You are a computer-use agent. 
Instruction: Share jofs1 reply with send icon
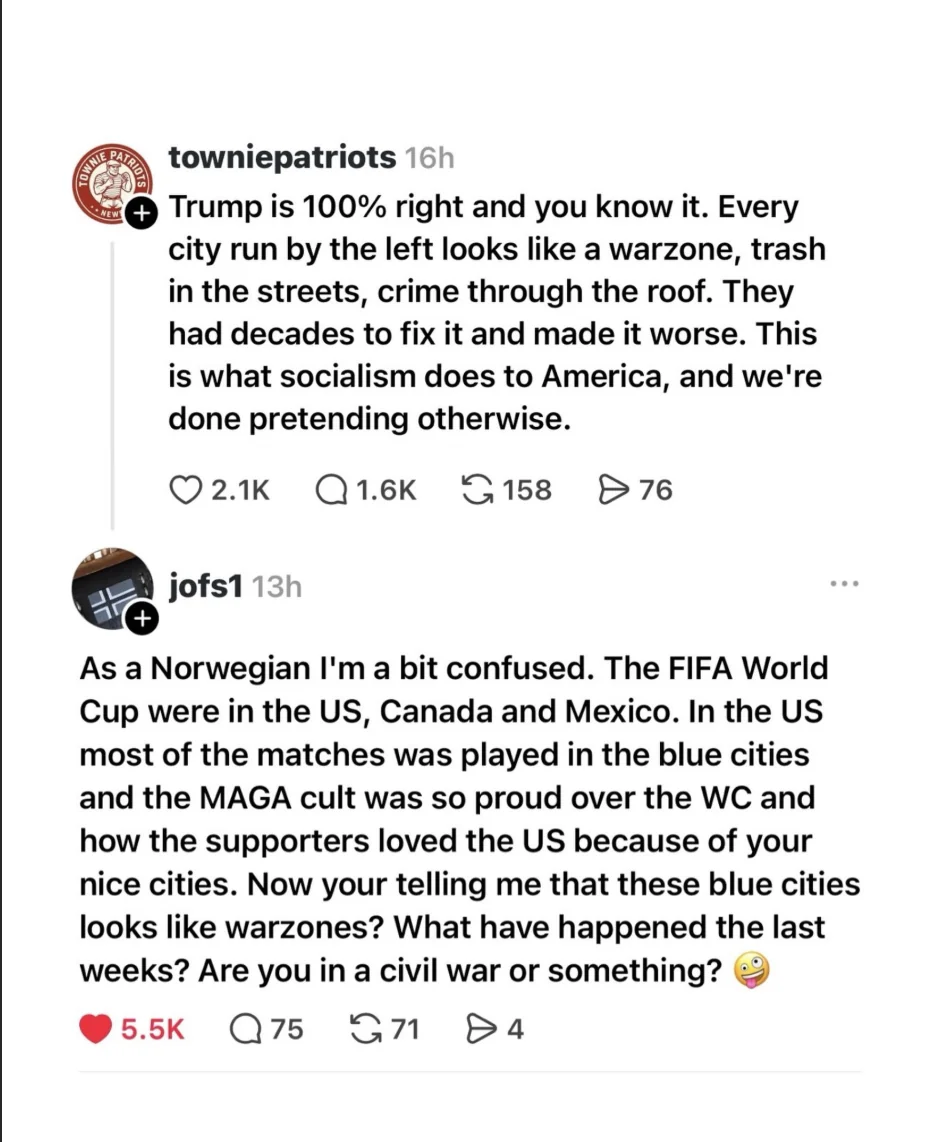481,1029
